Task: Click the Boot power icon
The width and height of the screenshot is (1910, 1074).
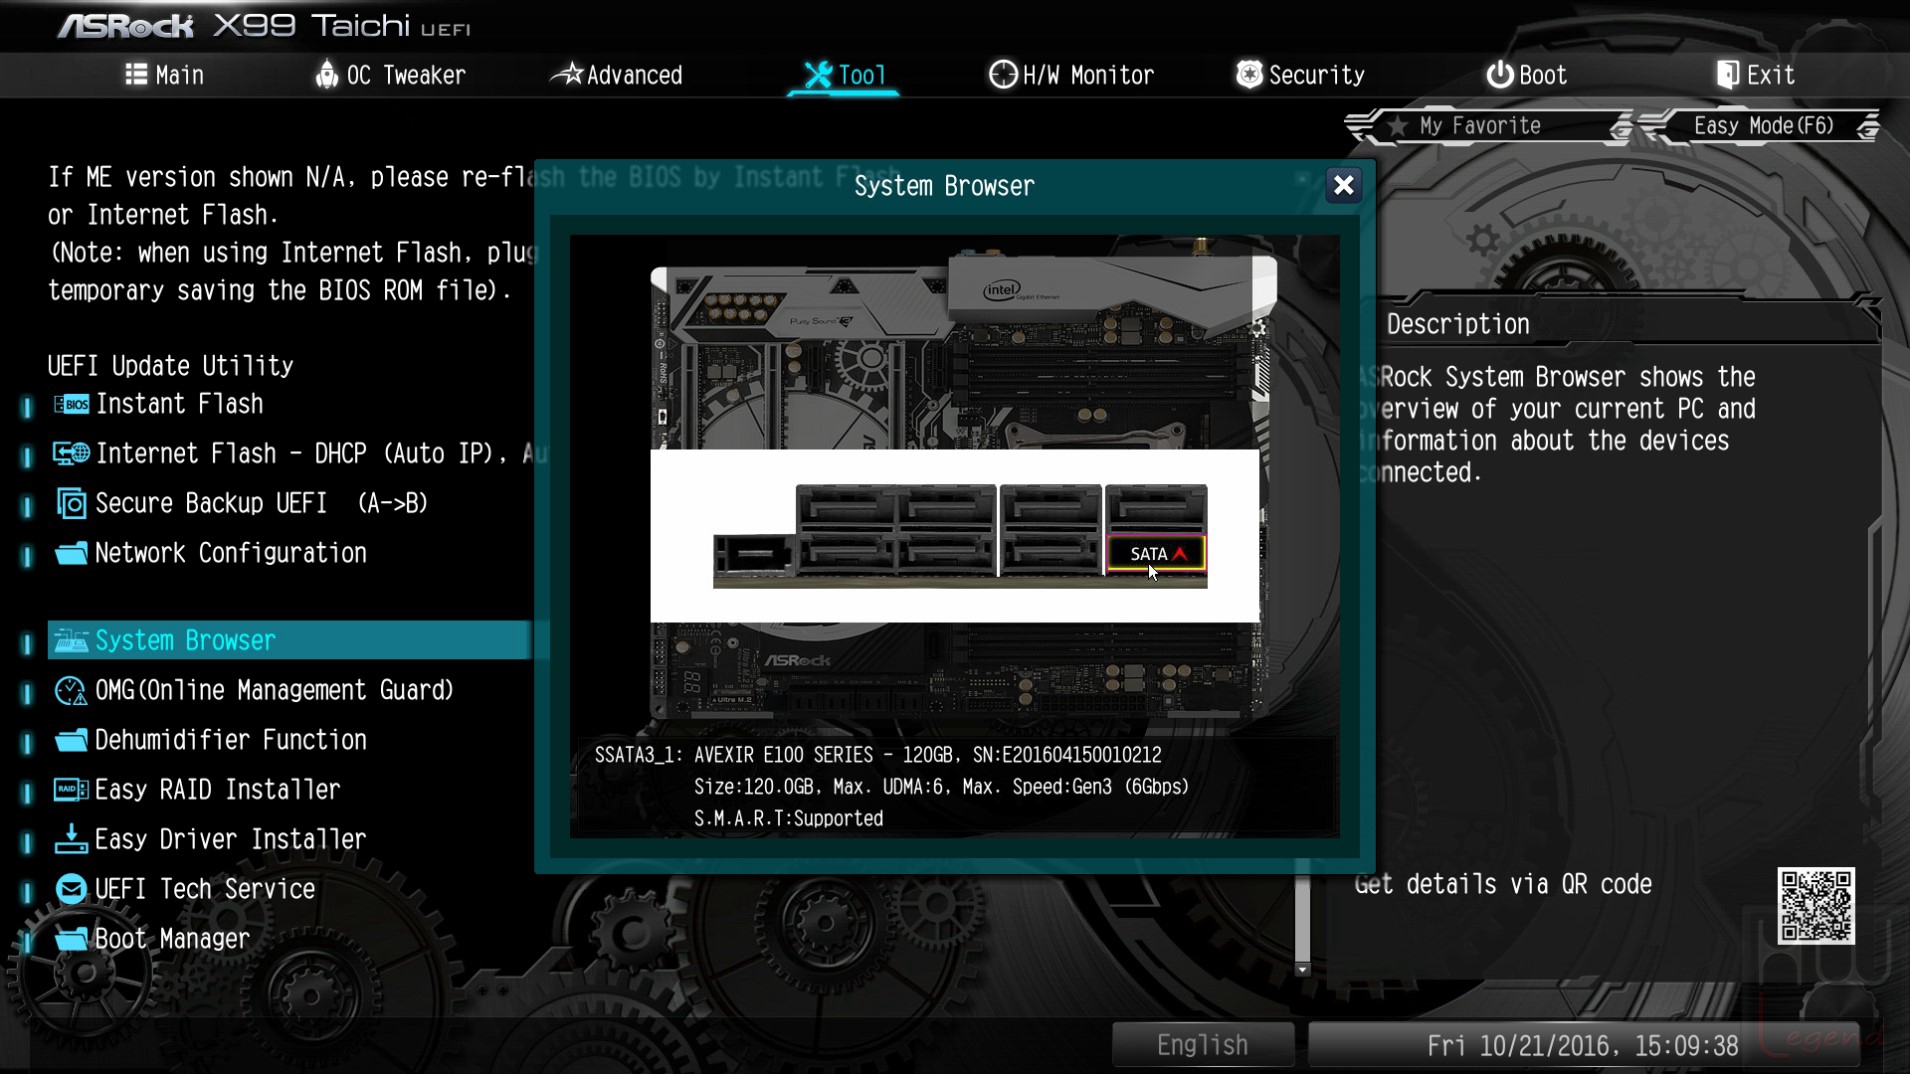Action: pos(1499,74)
